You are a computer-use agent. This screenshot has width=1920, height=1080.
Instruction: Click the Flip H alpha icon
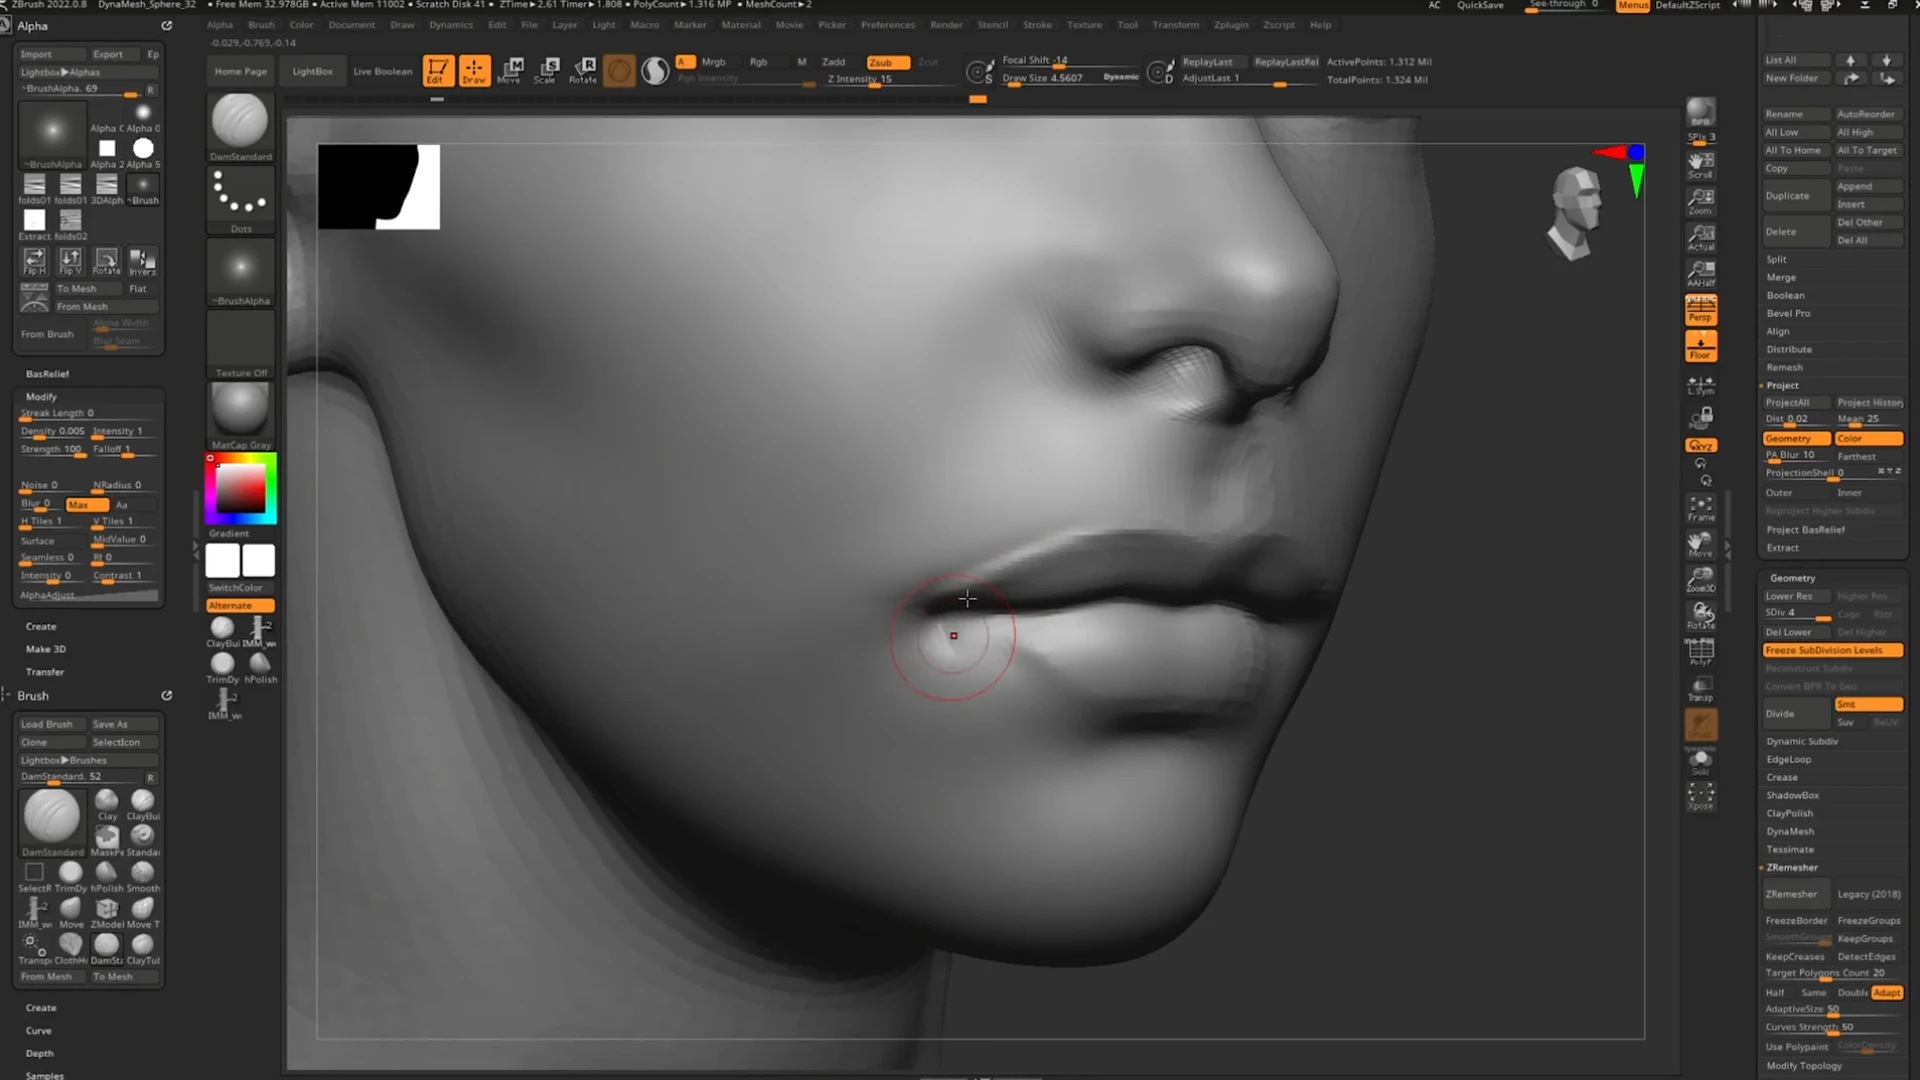pos(34,261)
